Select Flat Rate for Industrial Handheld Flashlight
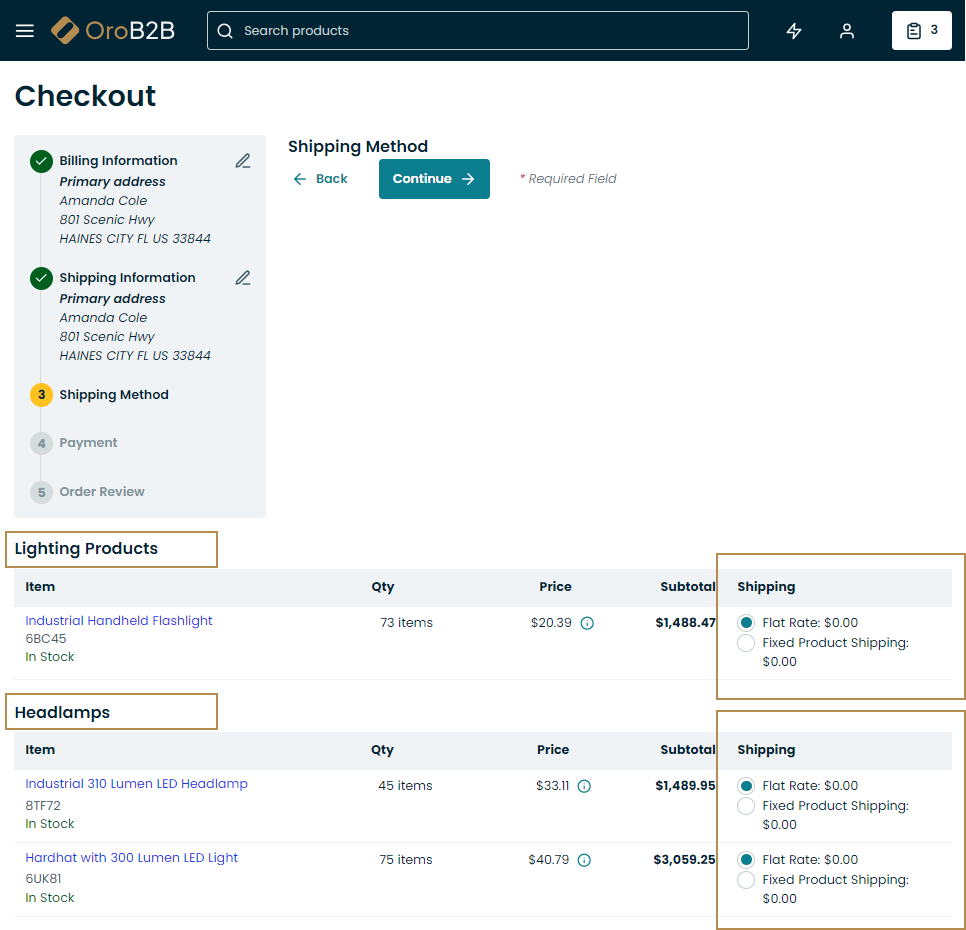966x930 pixels. pos(746,623)
